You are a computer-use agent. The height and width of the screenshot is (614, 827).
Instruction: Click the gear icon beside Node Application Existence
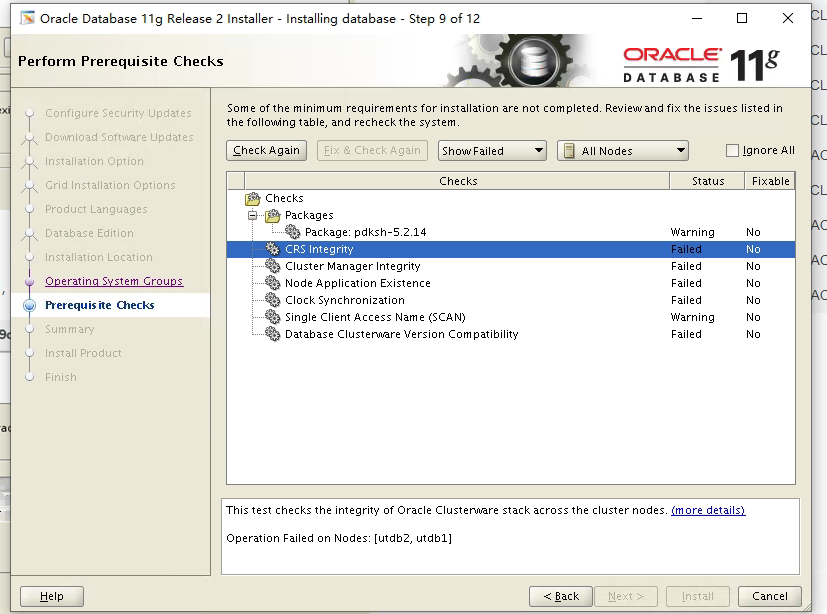(273, 283)
